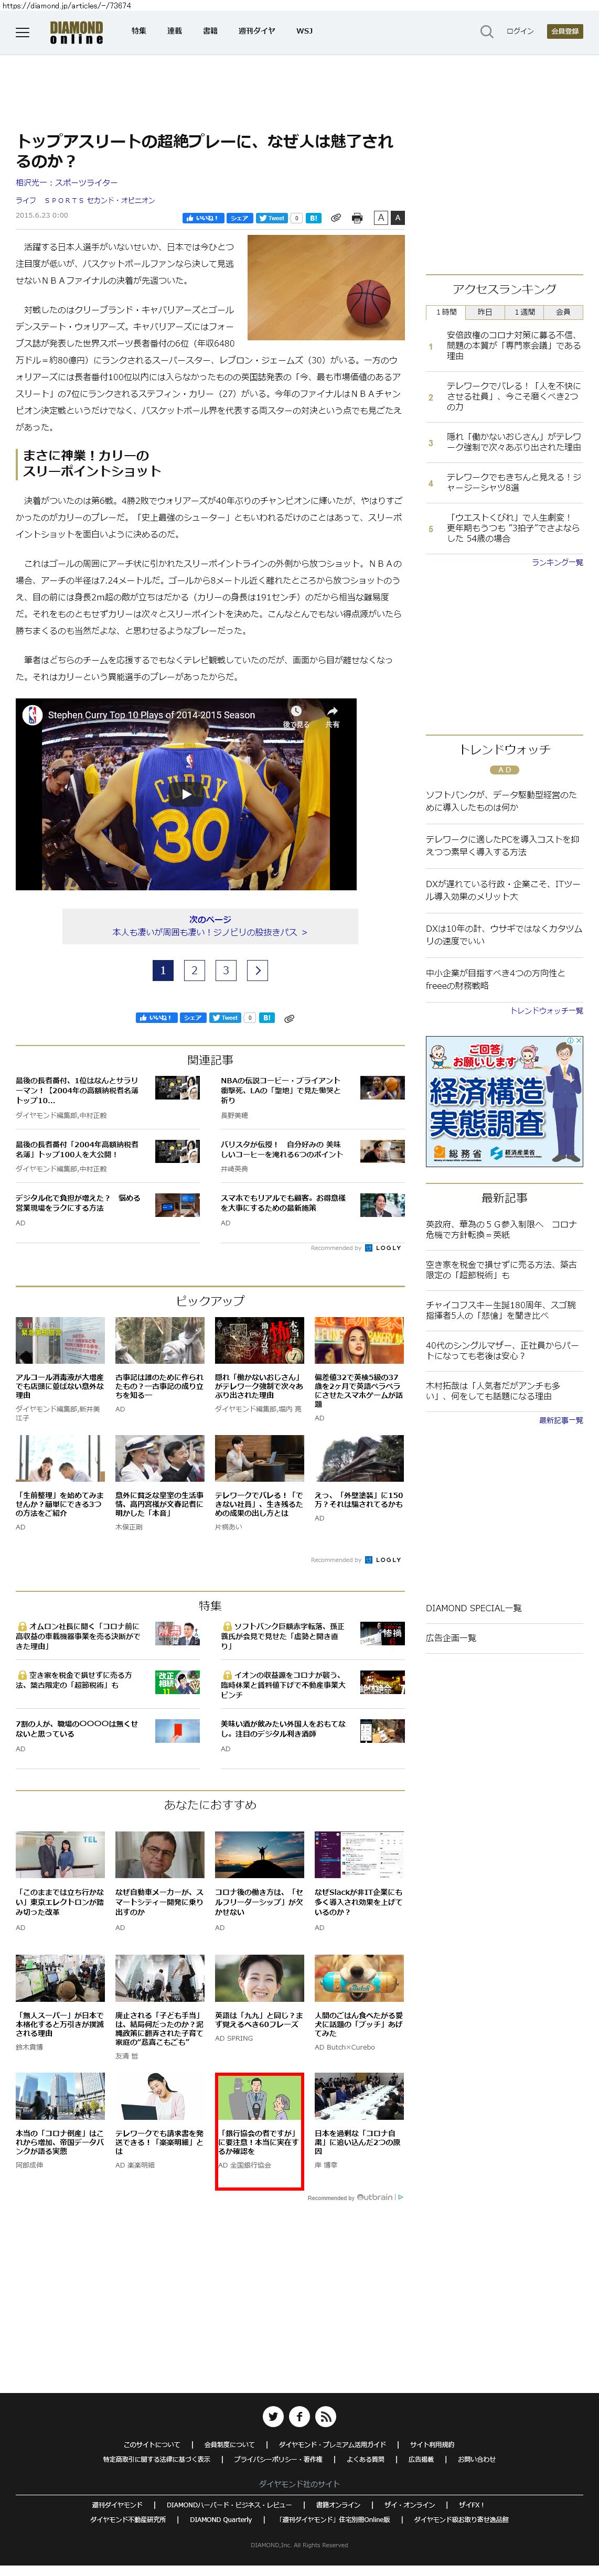Switch to black-background text size A toggle

[397, 218]
